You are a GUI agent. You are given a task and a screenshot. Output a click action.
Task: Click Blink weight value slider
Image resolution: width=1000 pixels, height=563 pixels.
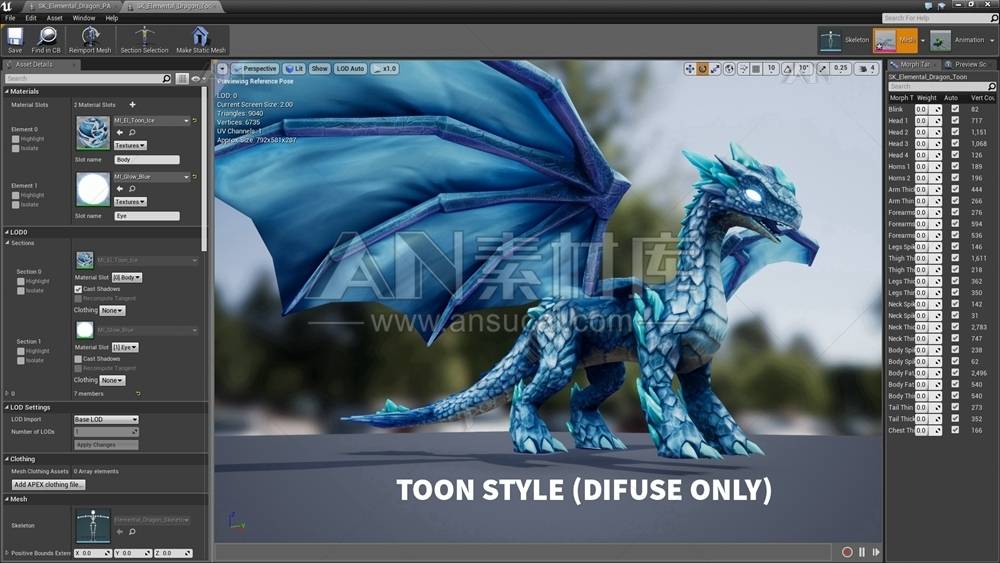coord(928,109)
